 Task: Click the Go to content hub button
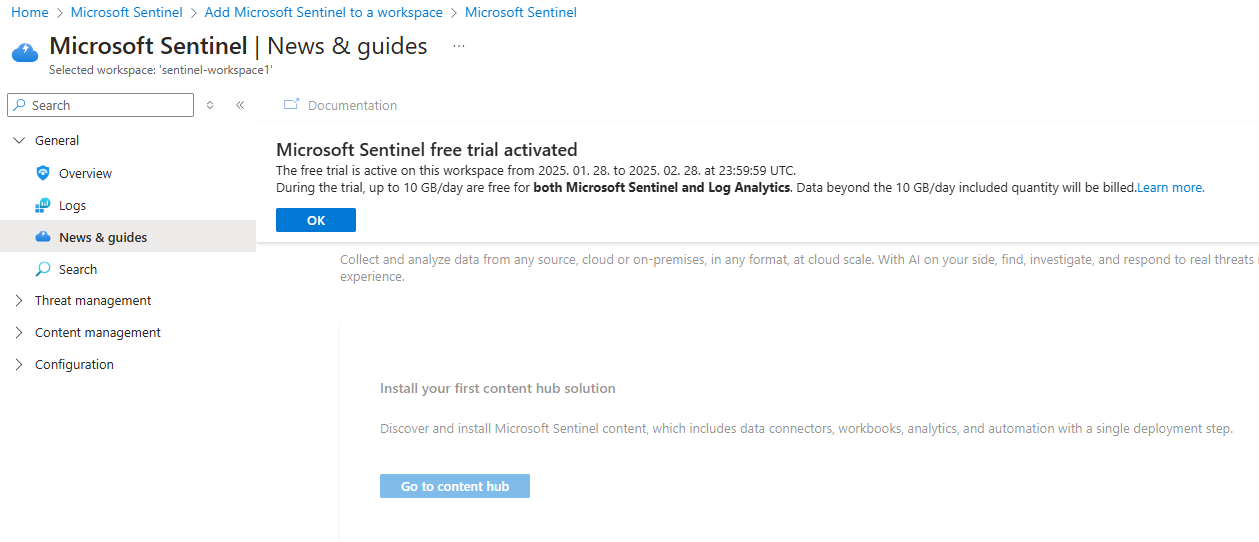pos(455,486)
